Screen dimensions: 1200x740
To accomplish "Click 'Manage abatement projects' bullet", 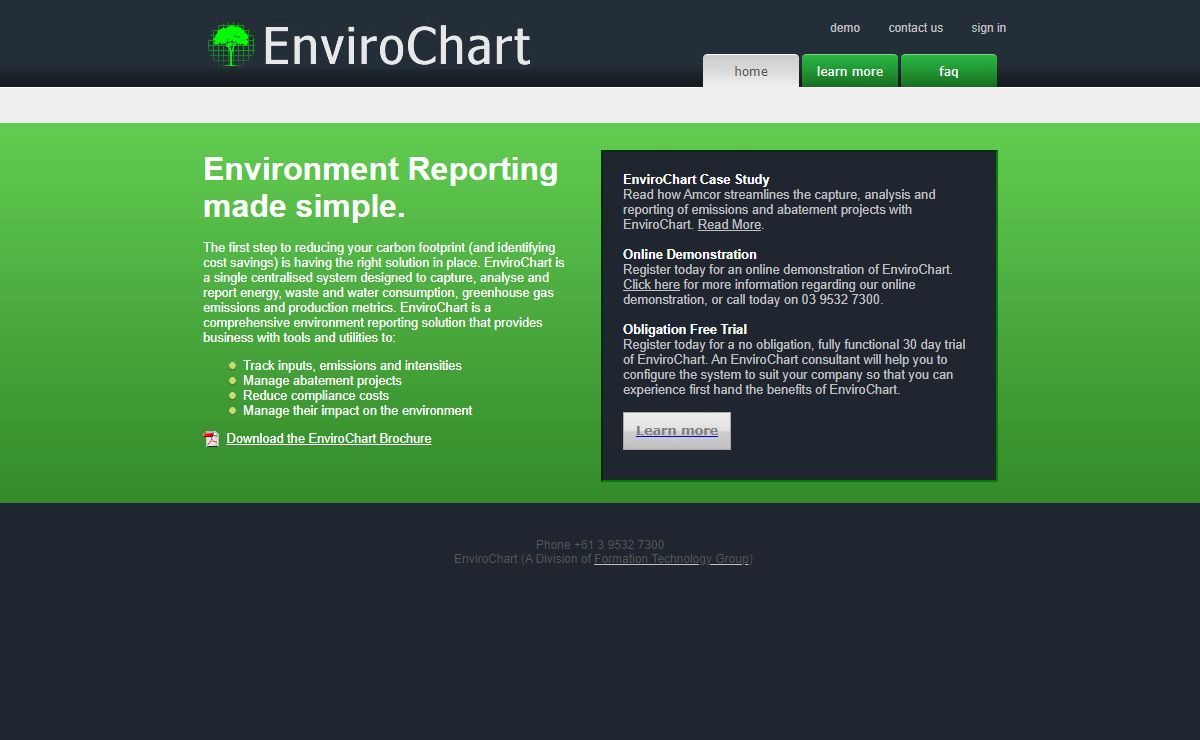I will coord(322,381).
